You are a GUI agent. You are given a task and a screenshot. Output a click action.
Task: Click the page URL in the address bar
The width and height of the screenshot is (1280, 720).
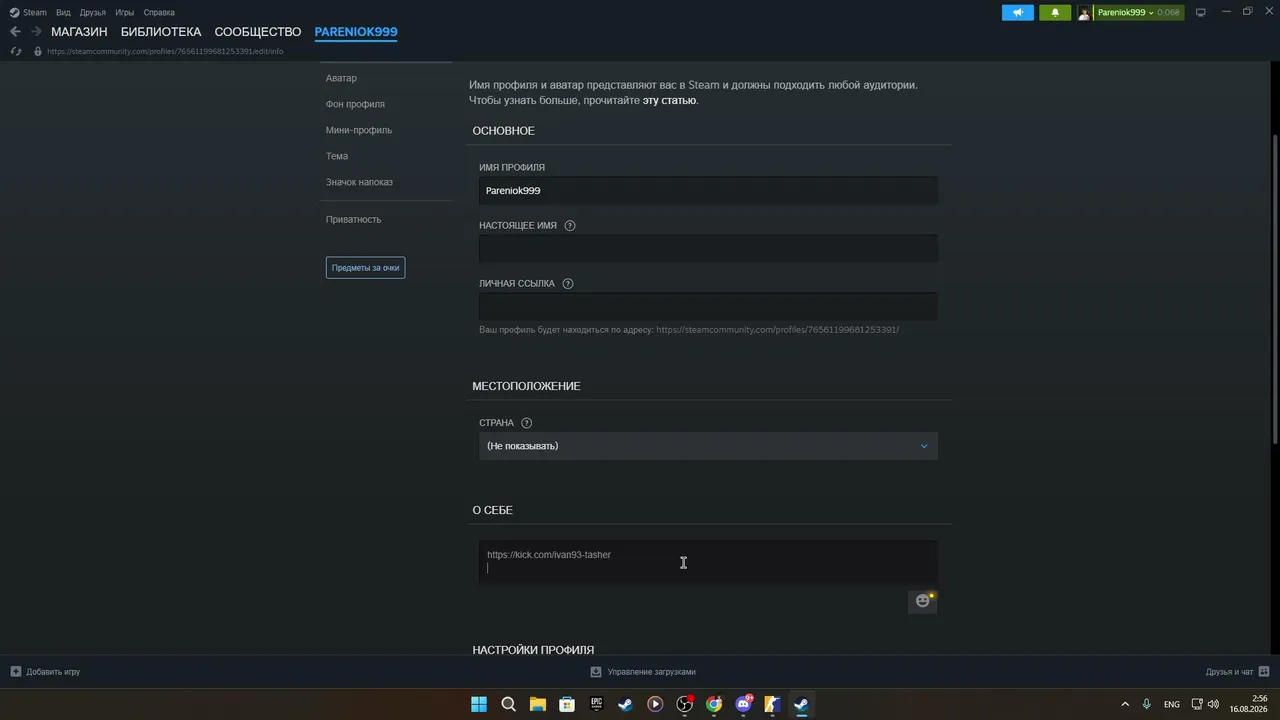click(x=165, y=51)
